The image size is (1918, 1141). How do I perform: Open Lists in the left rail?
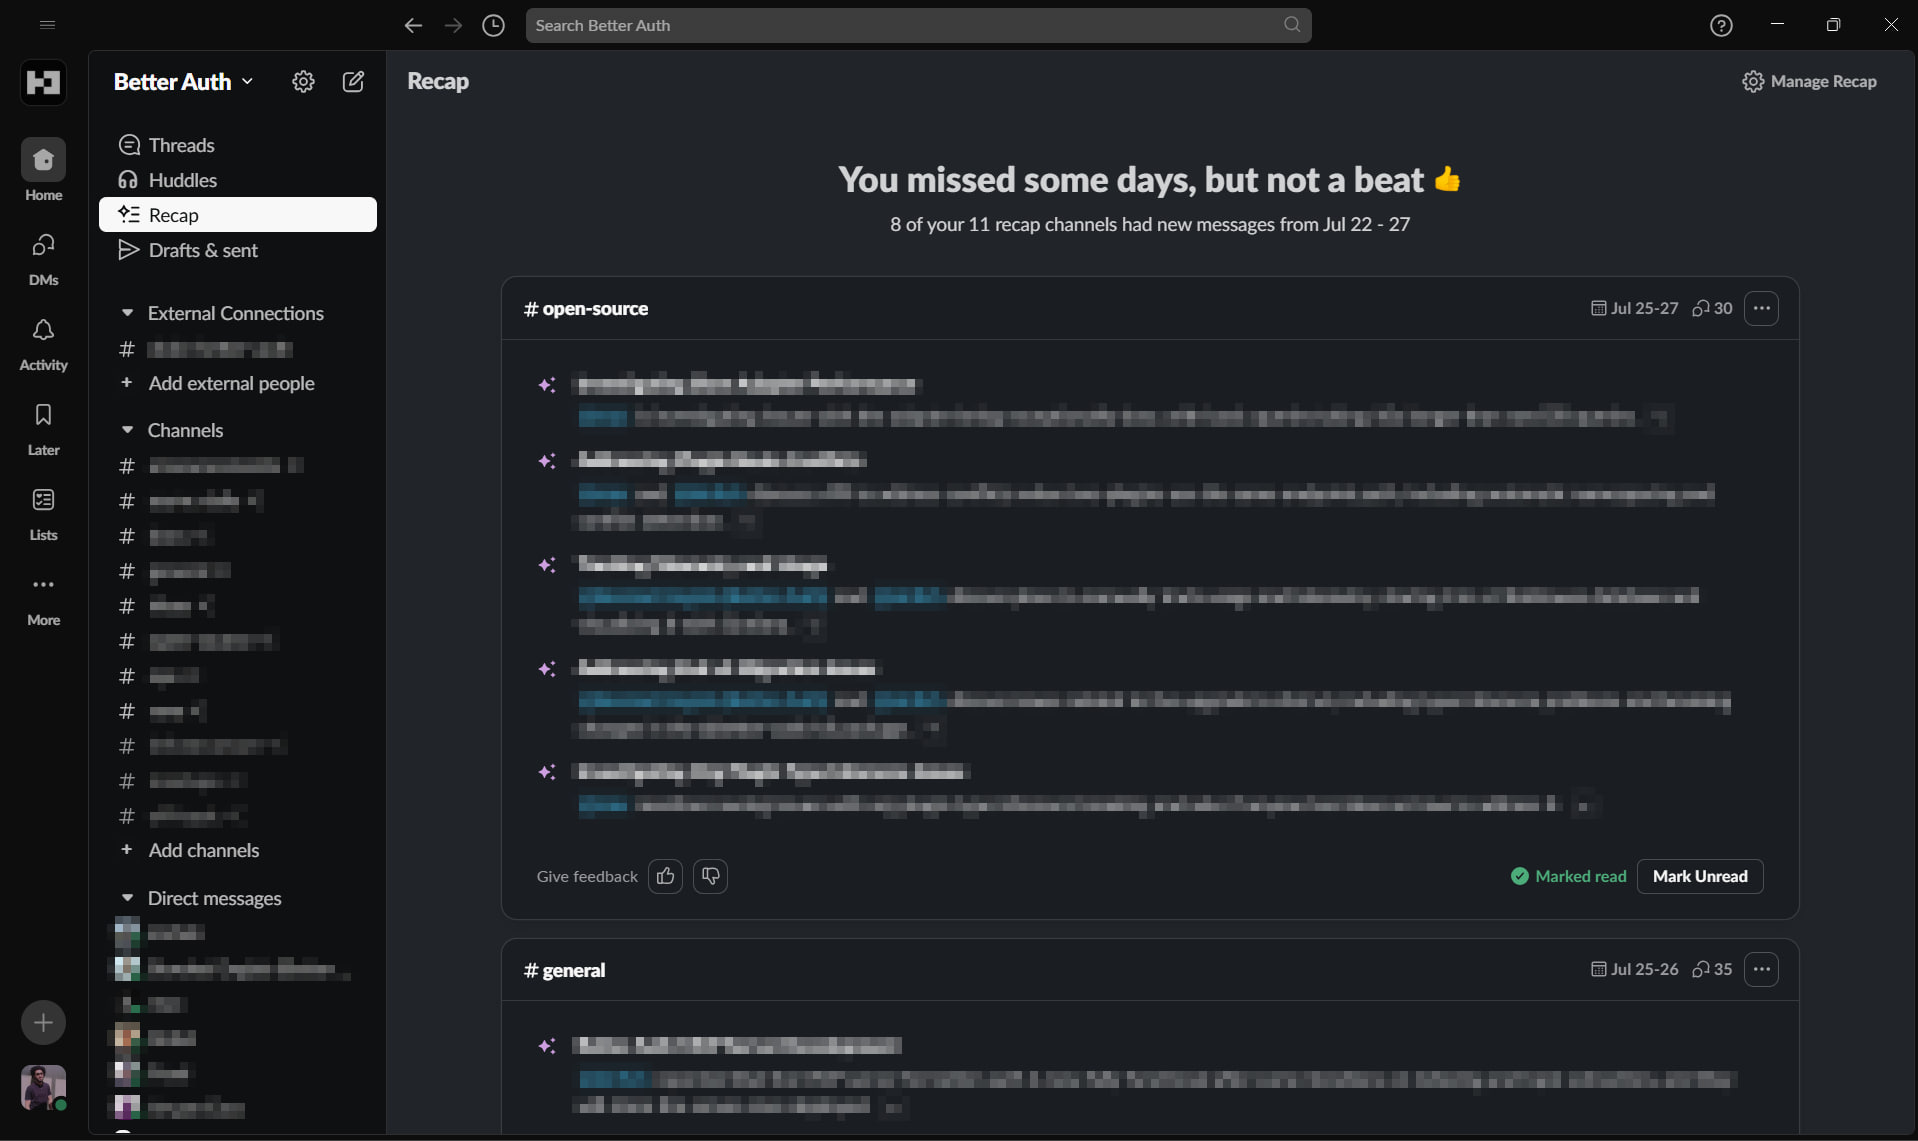click(43, 513)
